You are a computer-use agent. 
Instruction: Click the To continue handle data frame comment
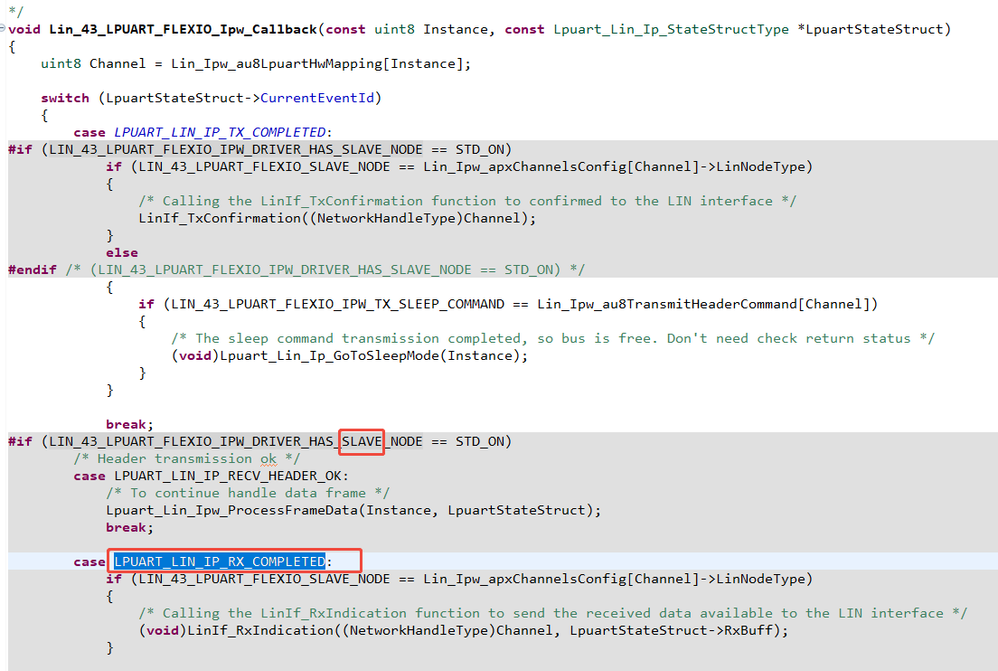click(248, 493)
